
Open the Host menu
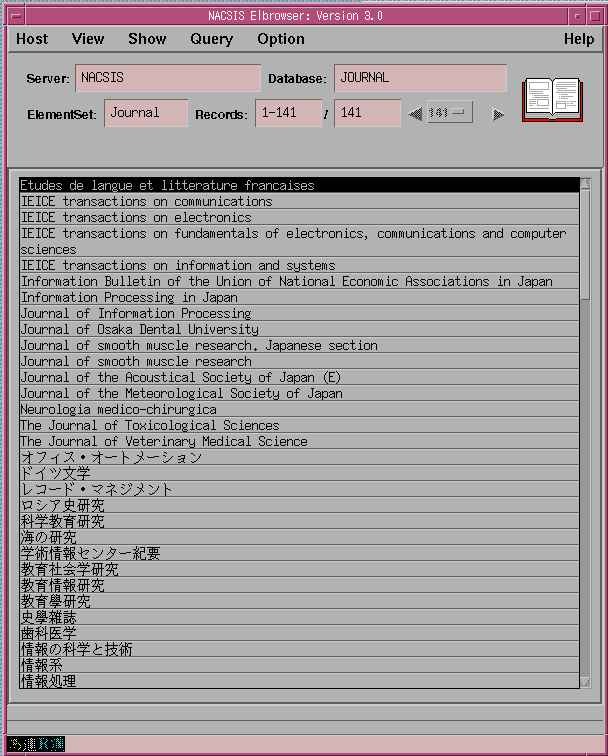point(32,39)
